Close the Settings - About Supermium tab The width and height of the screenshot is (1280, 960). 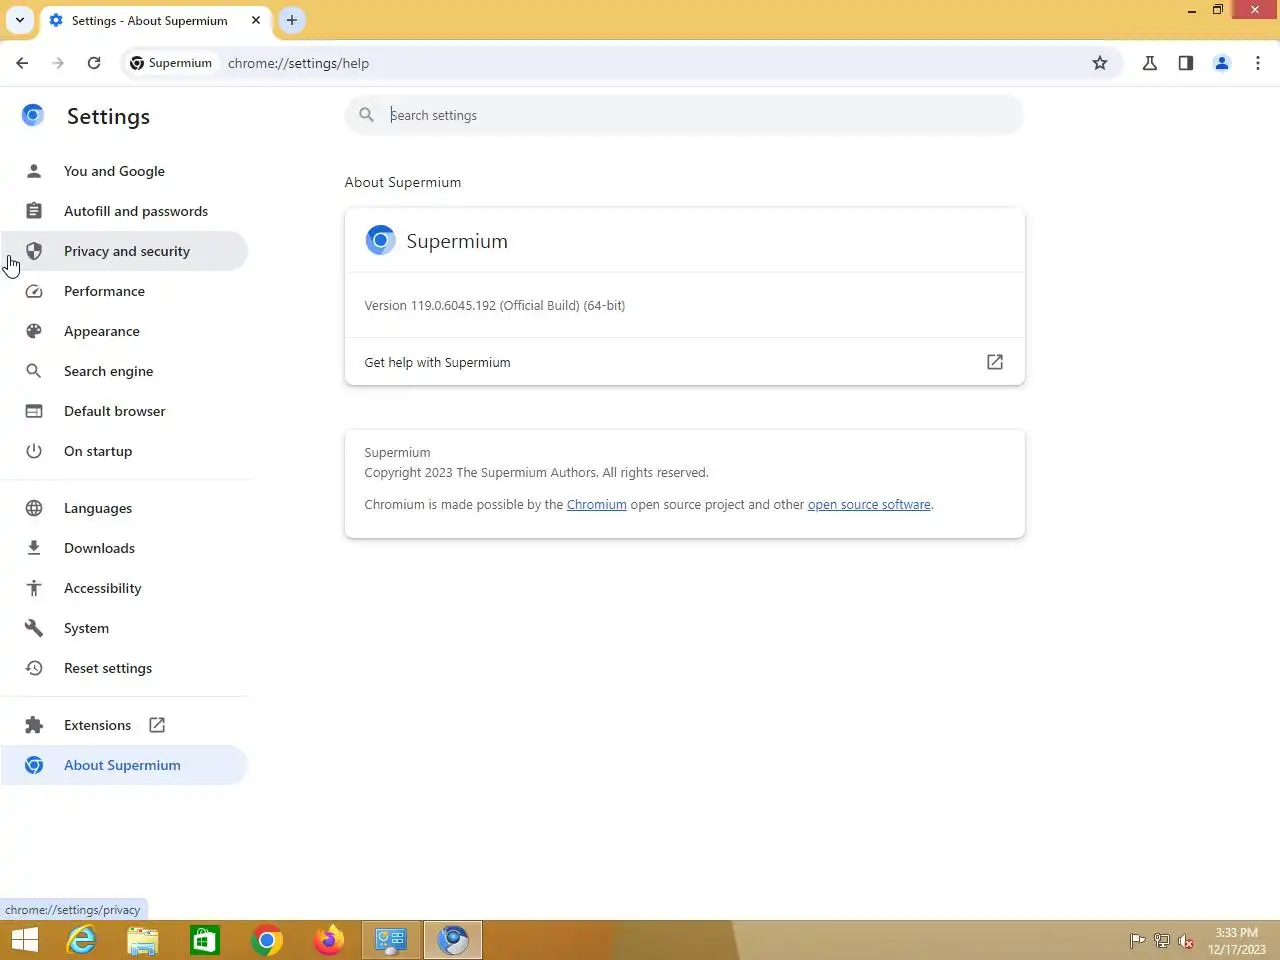256,20
